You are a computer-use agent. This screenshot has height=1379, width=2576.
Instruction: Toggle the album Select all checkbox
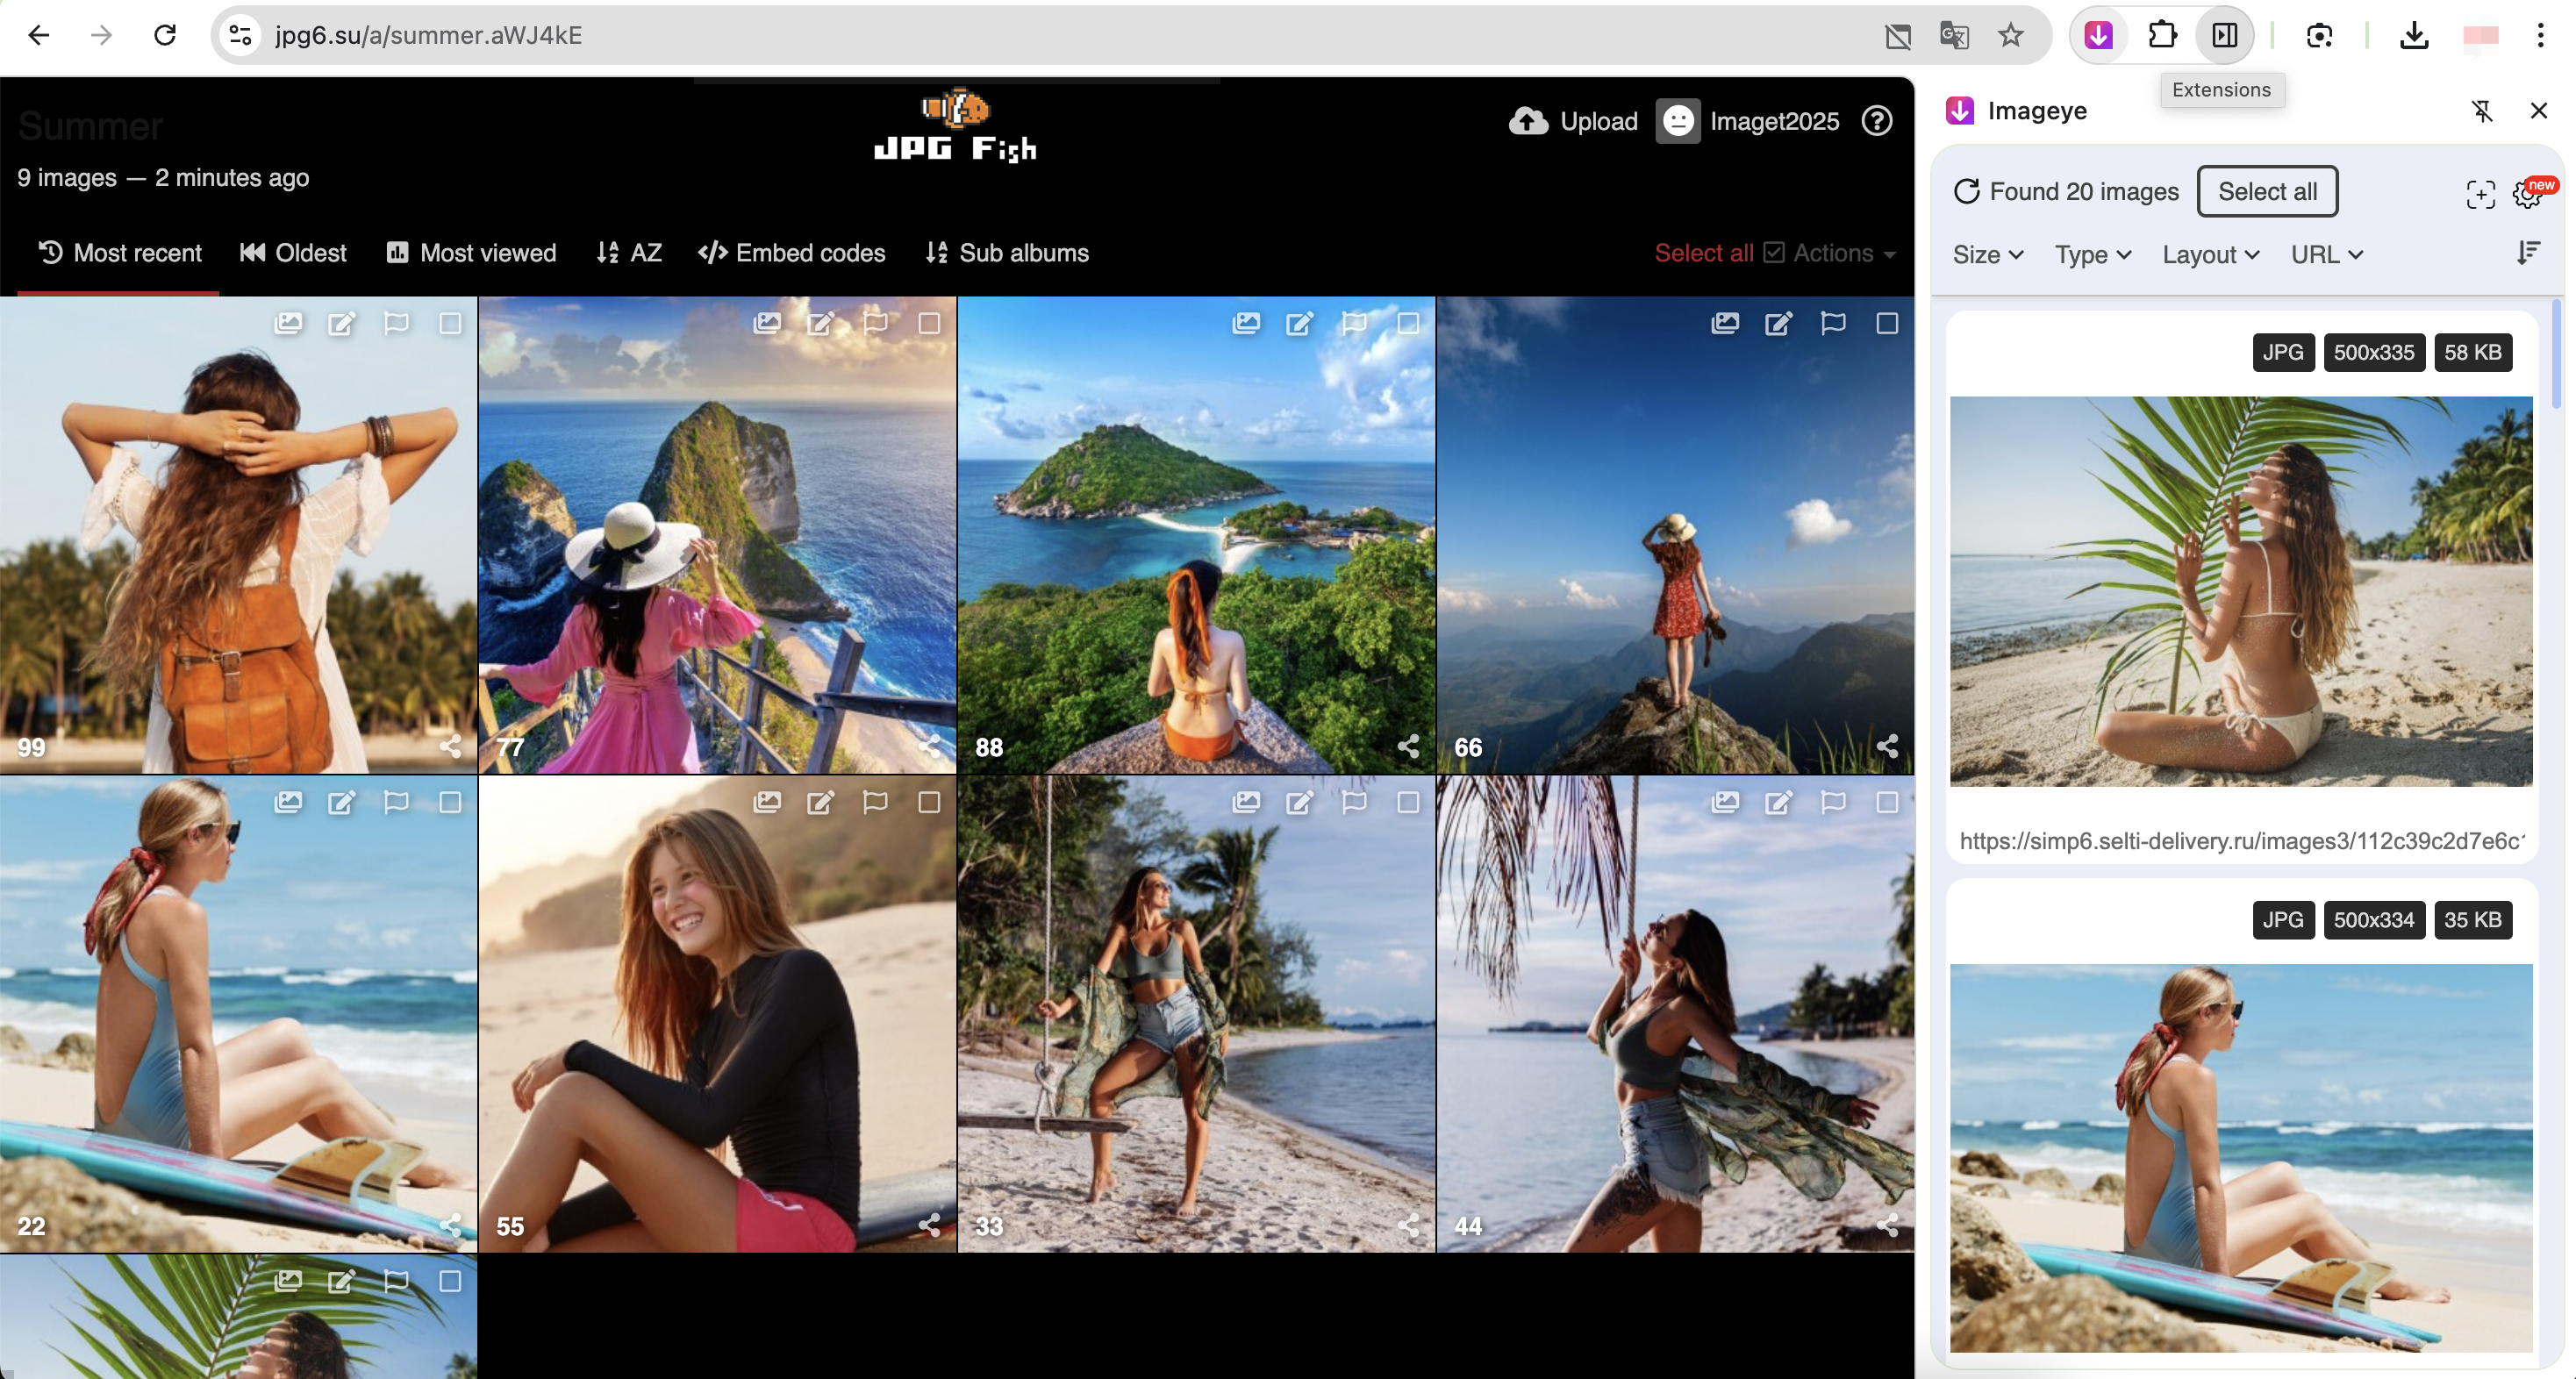pyautogui.click(x=1773, y=253)
